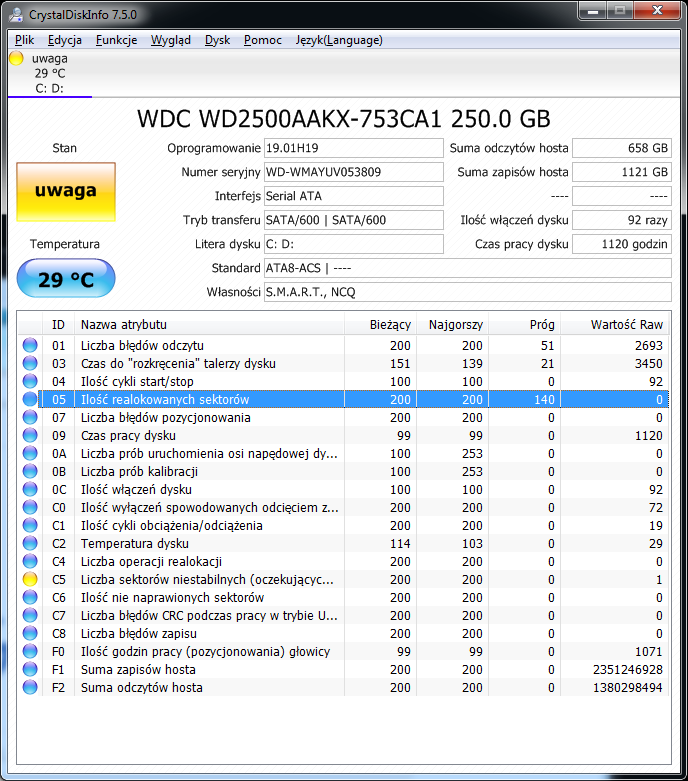Click the Tryb transferu field SATA/600

click(x=354, y=220)
